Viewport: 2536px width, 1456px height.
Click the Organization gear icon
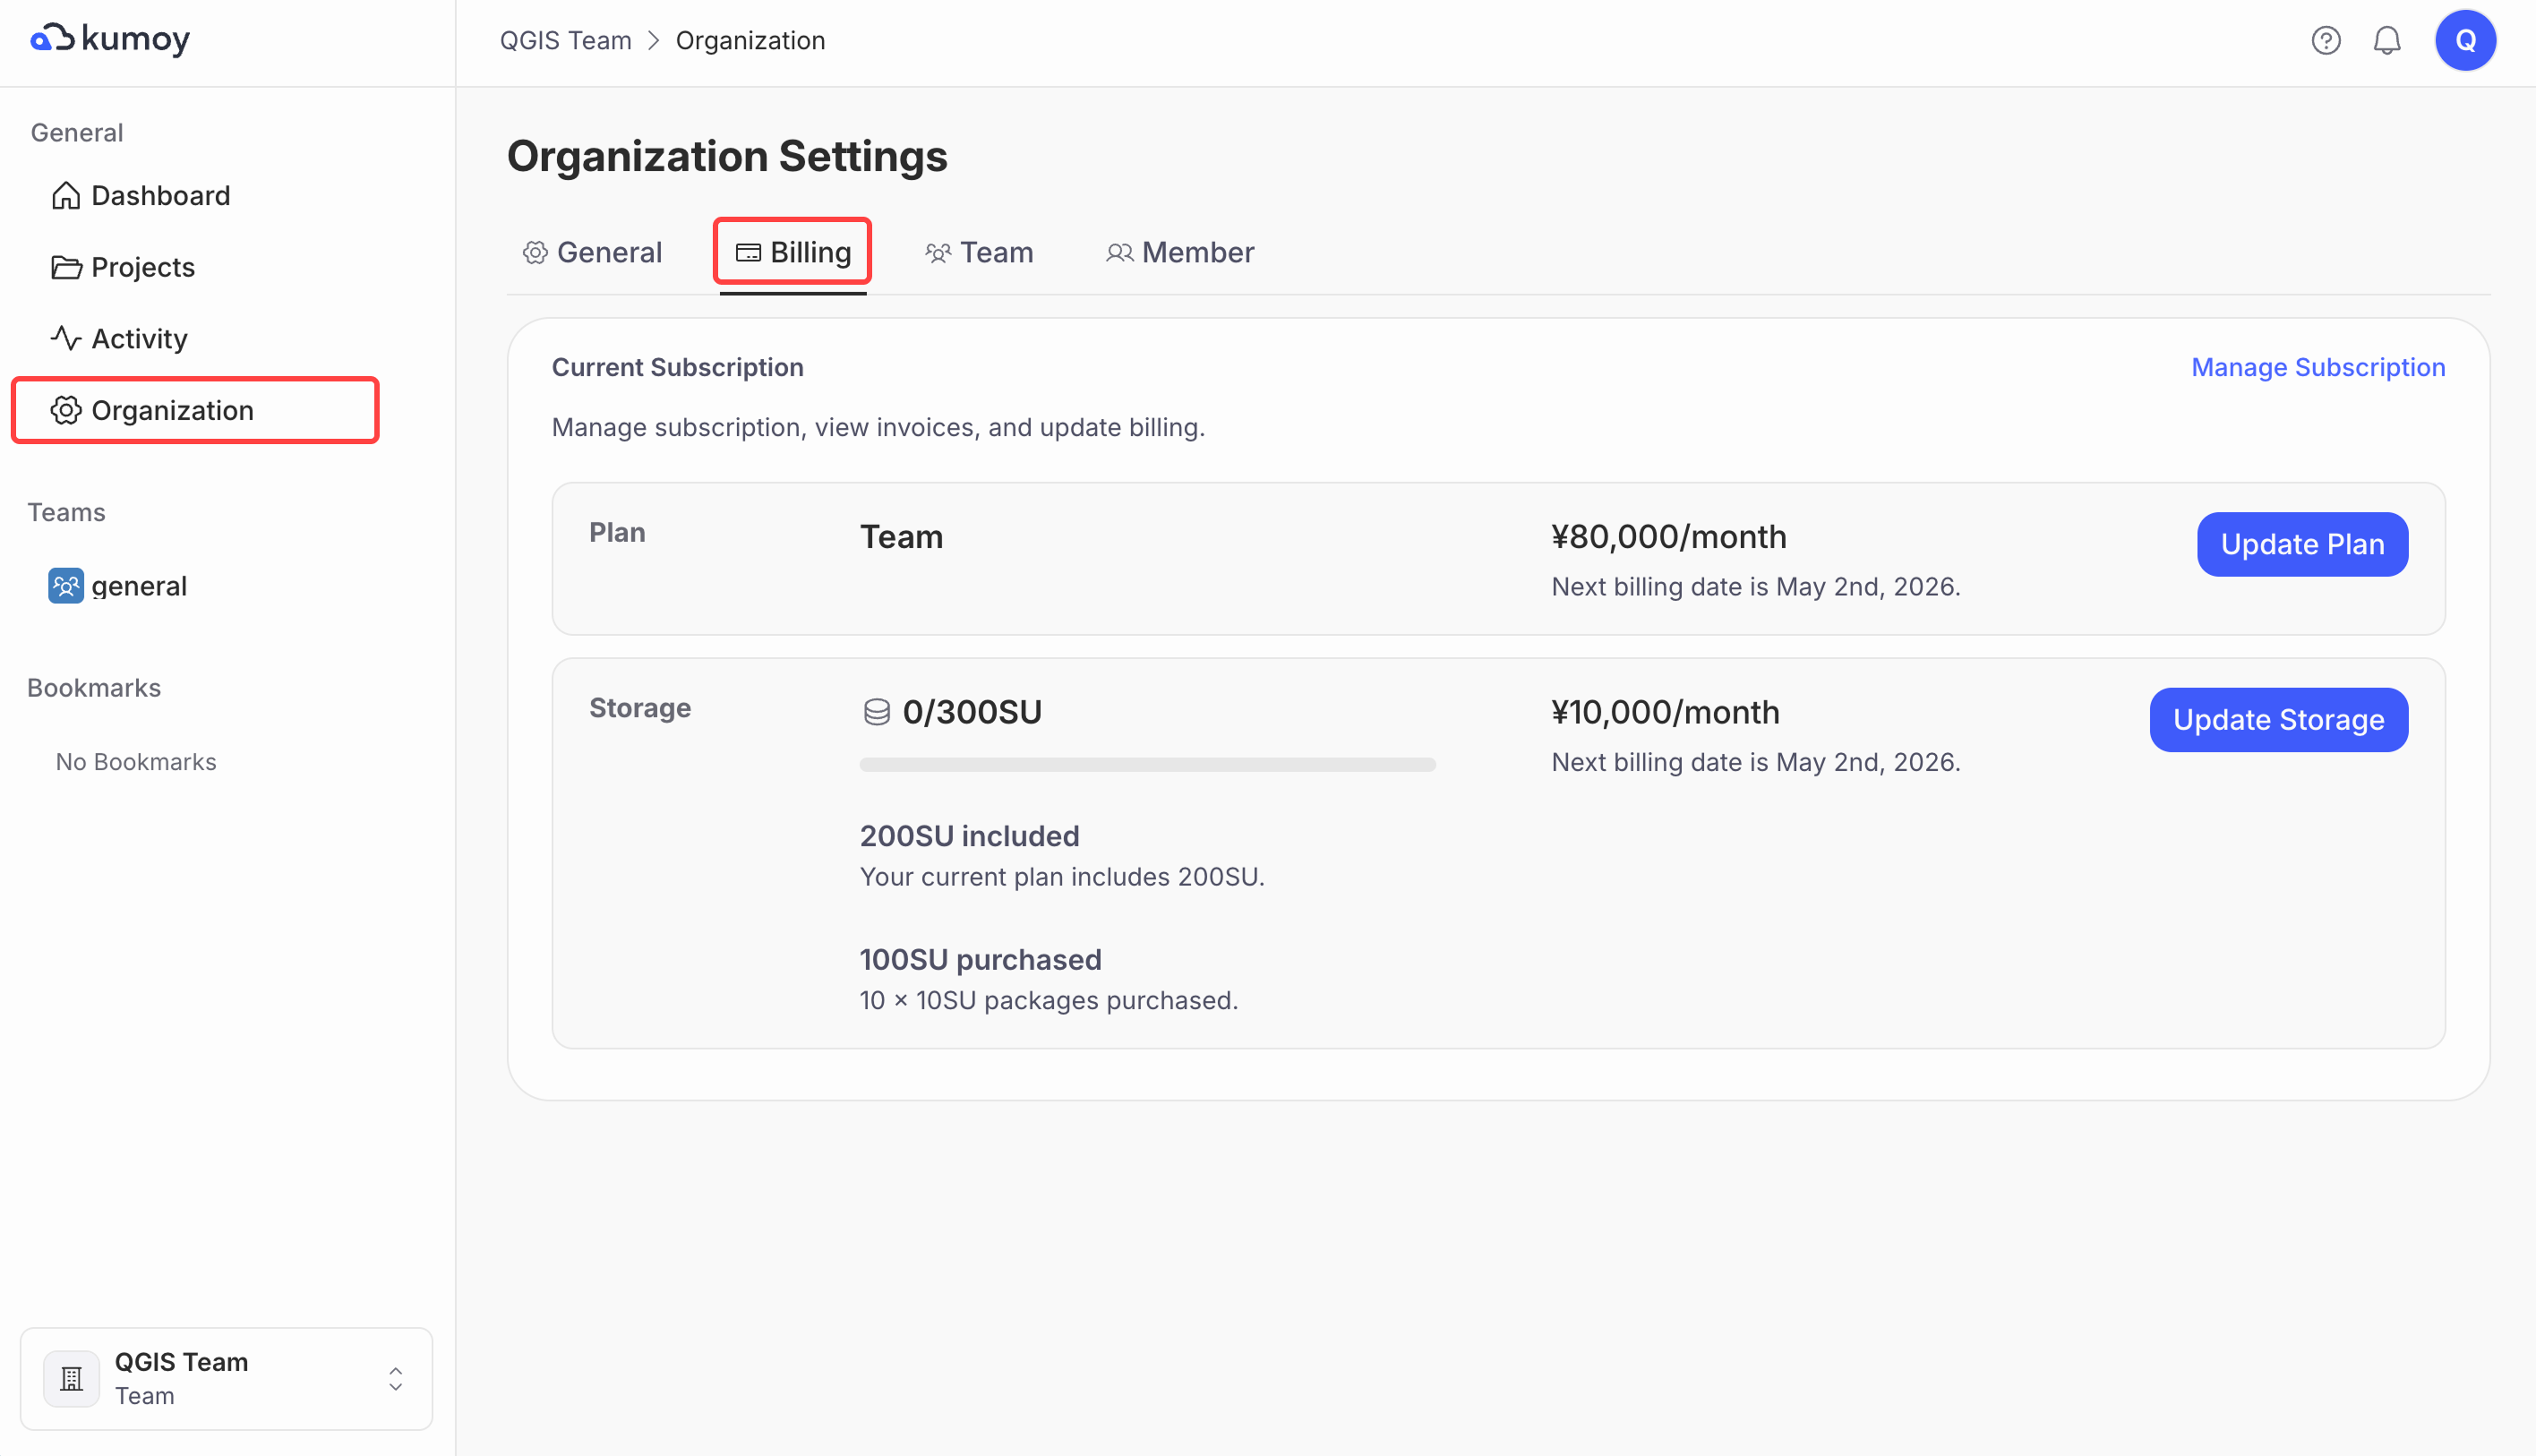click(66, 410)
